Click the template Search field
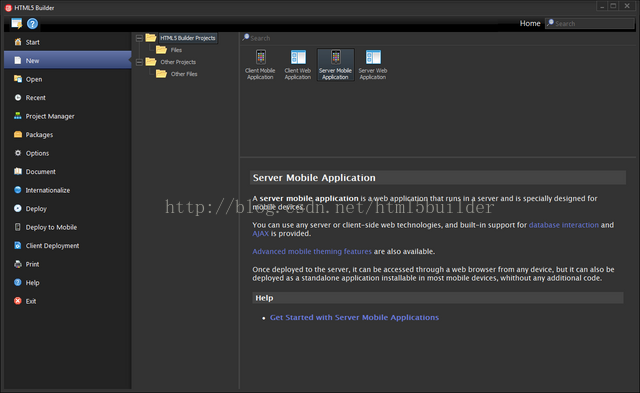This screenshot has width=640, height=393. 438,38
